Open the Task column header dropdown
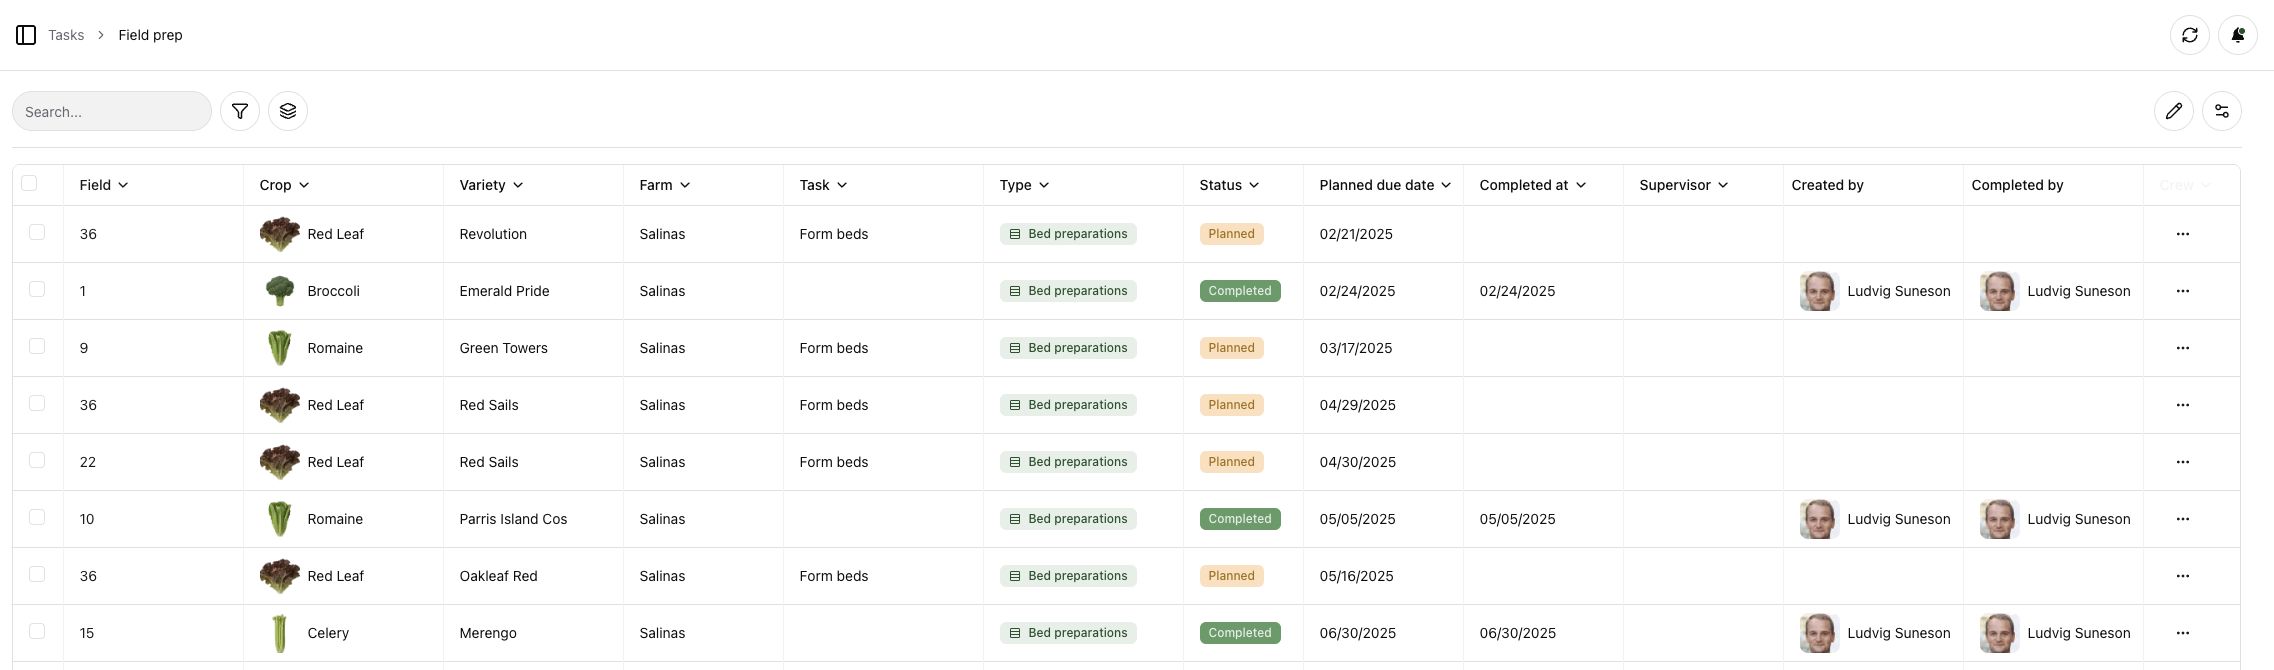Viewport: 2274px width, 670px height. click(823, 185)
